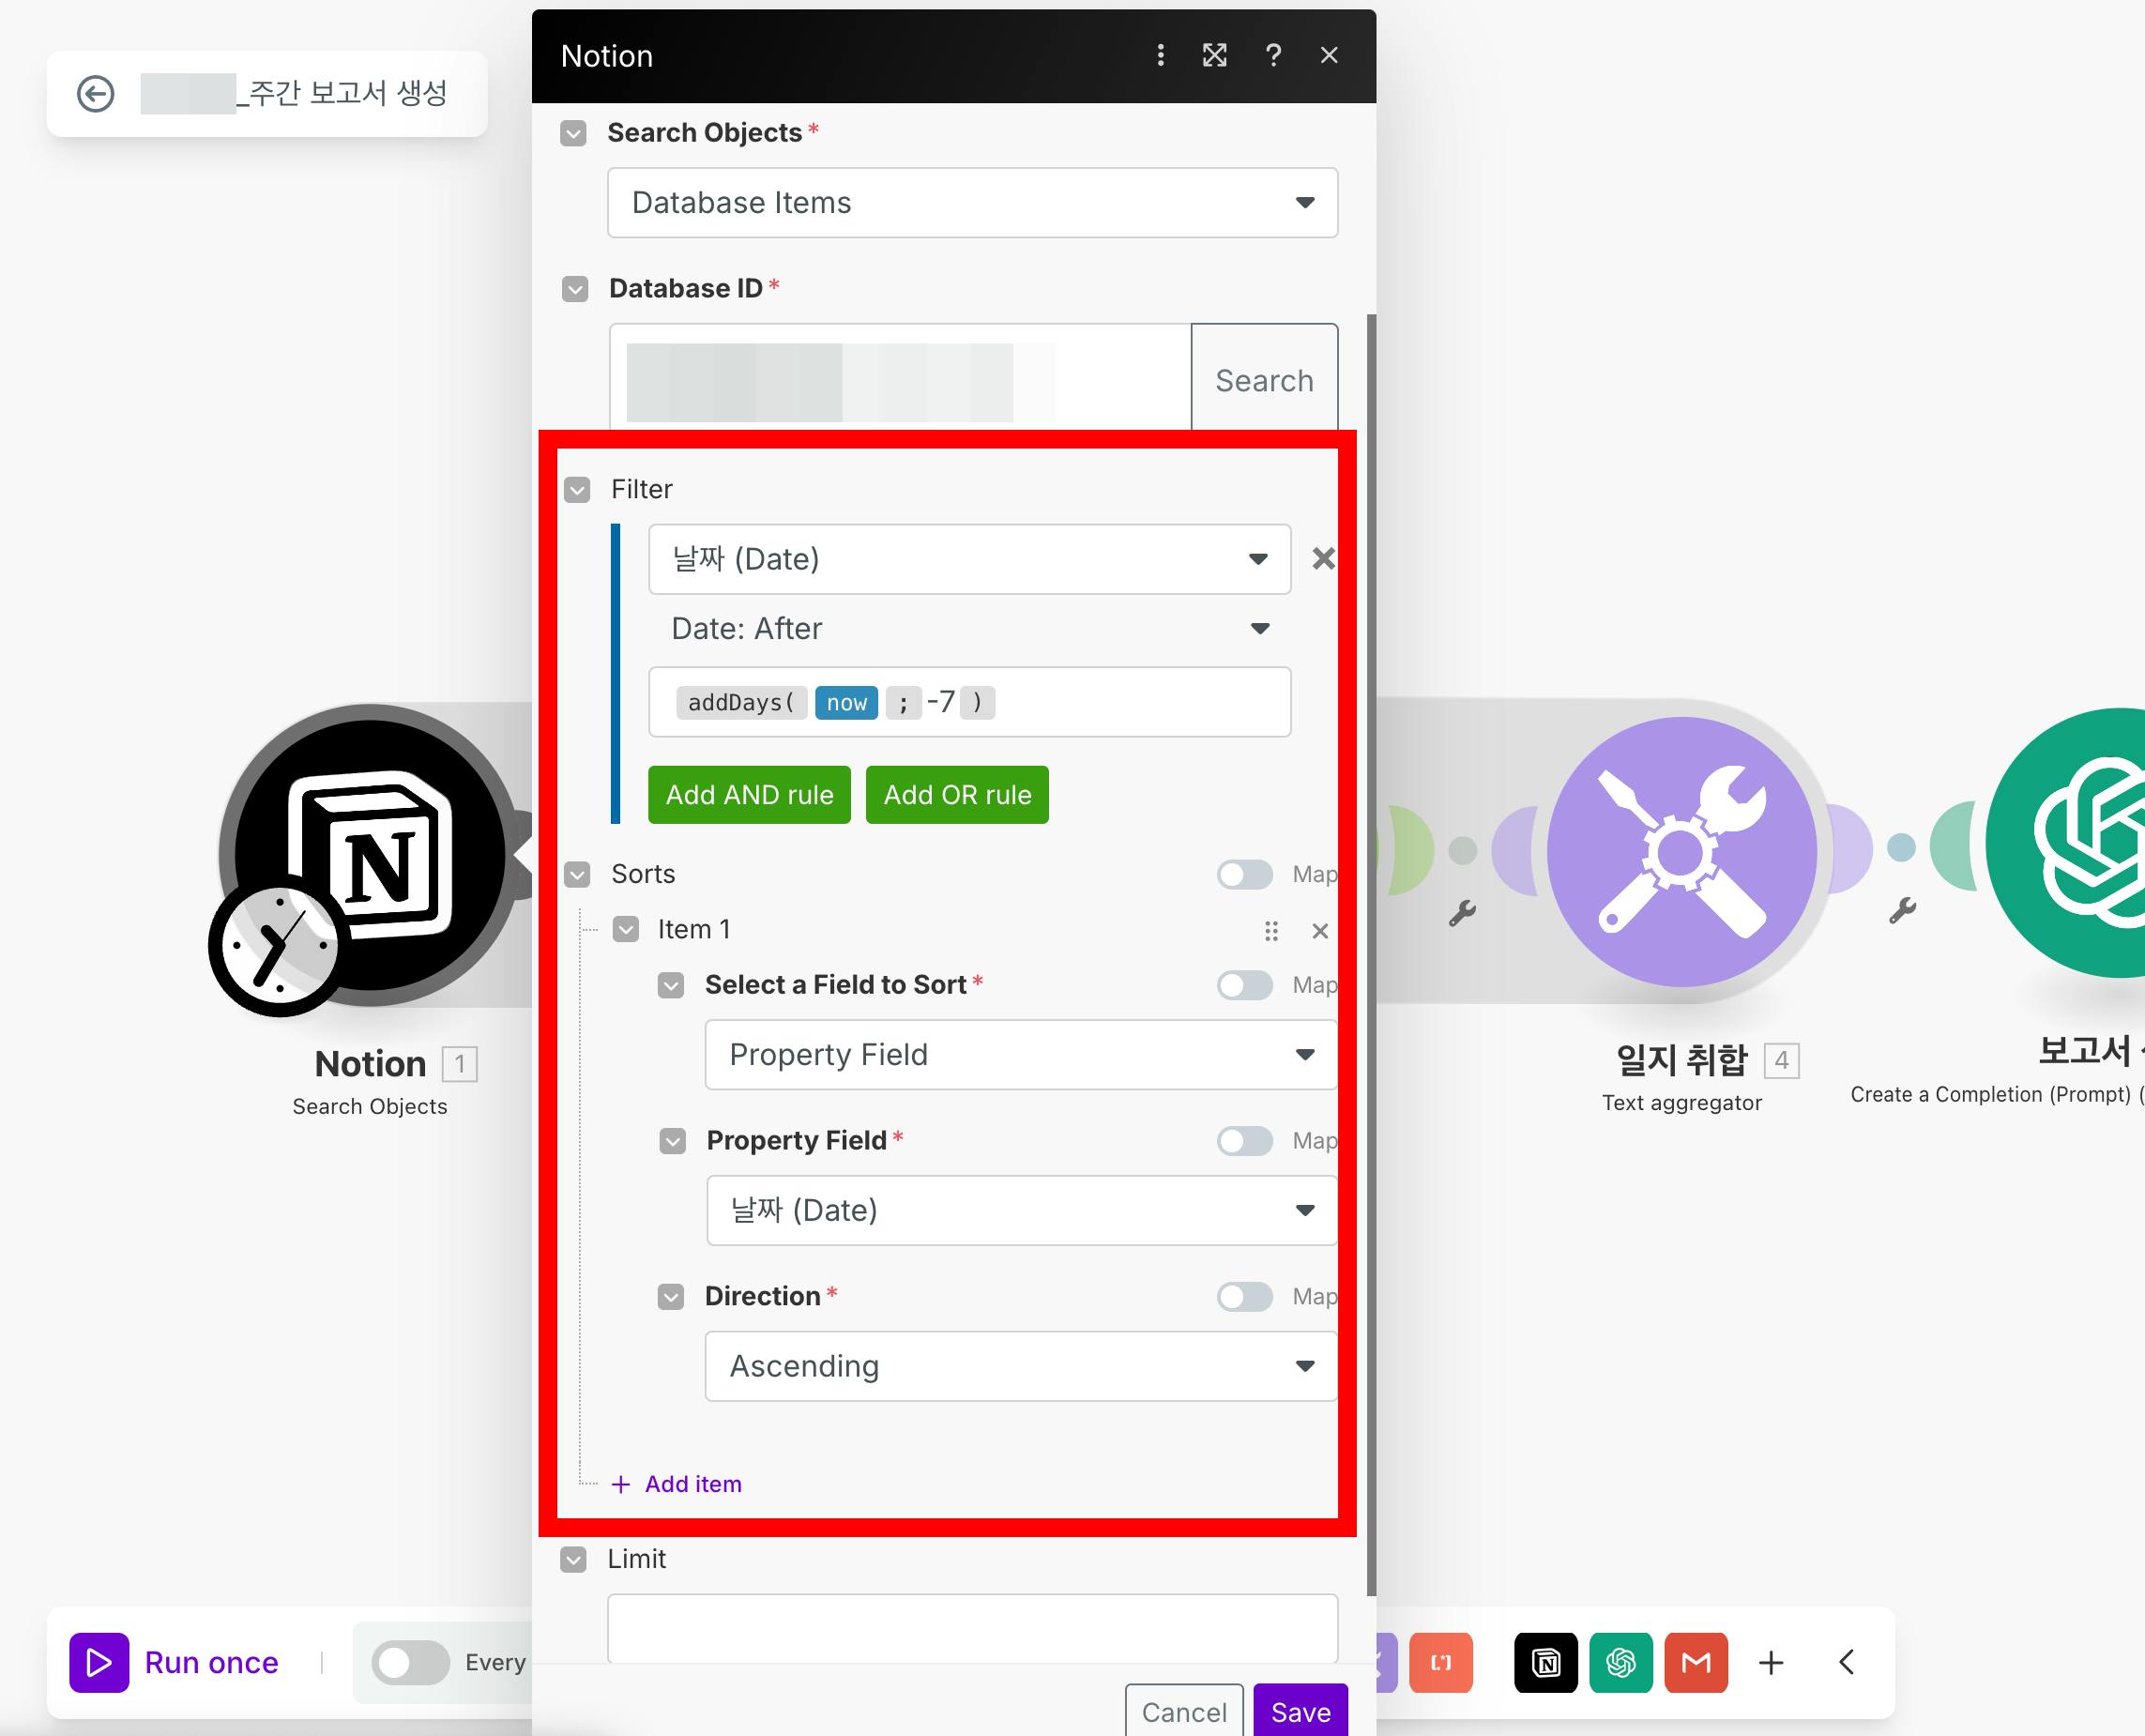Open the Date: After condition dropdown
The height and width of the screenshot is (1736, 2145).
[x=969, y=629]
